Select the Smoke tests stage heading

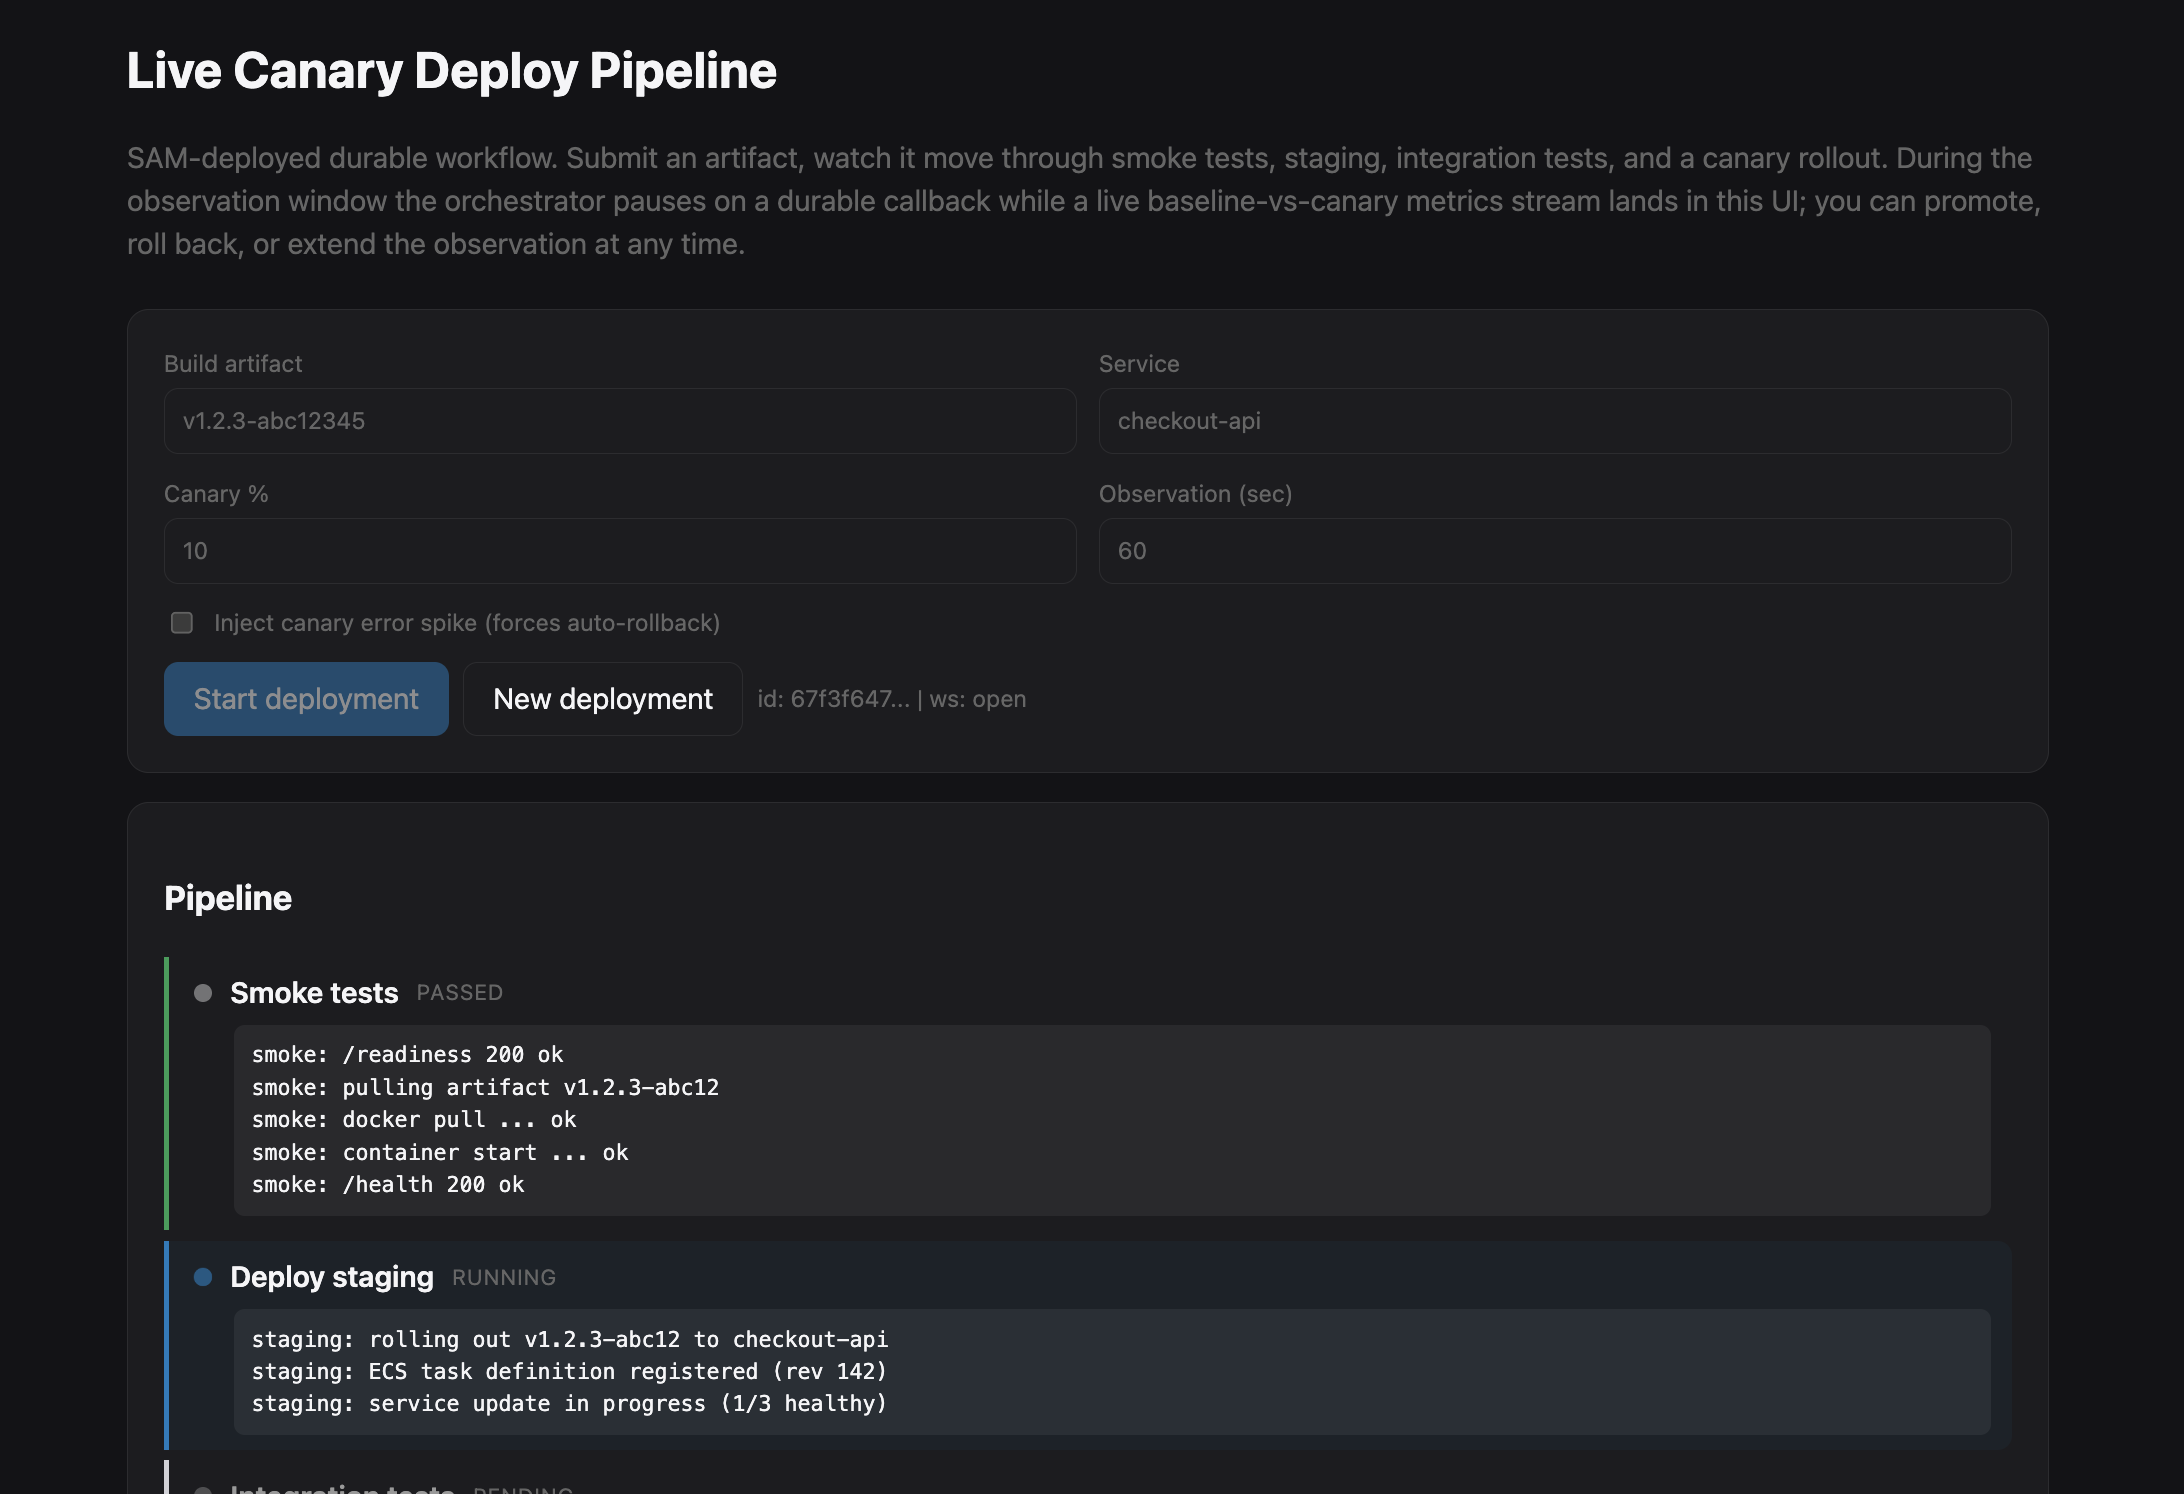coord(314,993)
